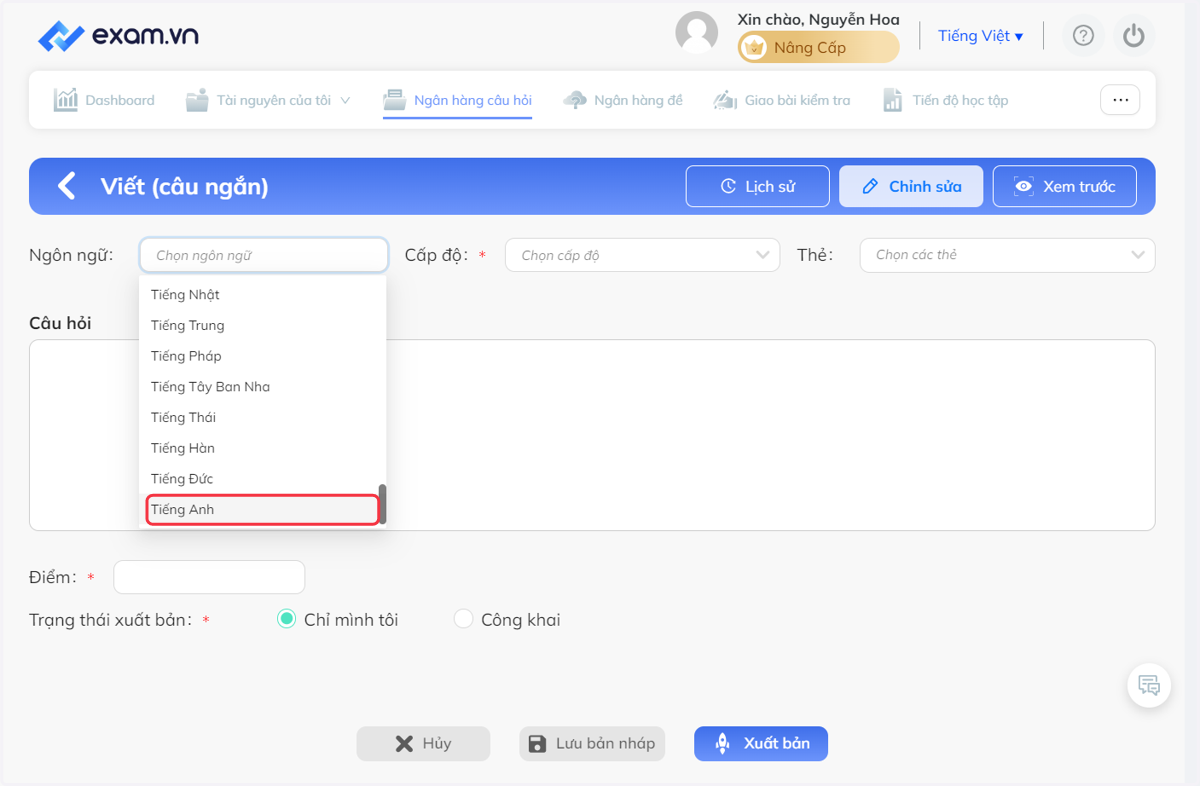Screen dimensions: 1200x786
Task: Click the Xuất bản publish button
Action: pos(761,743)
